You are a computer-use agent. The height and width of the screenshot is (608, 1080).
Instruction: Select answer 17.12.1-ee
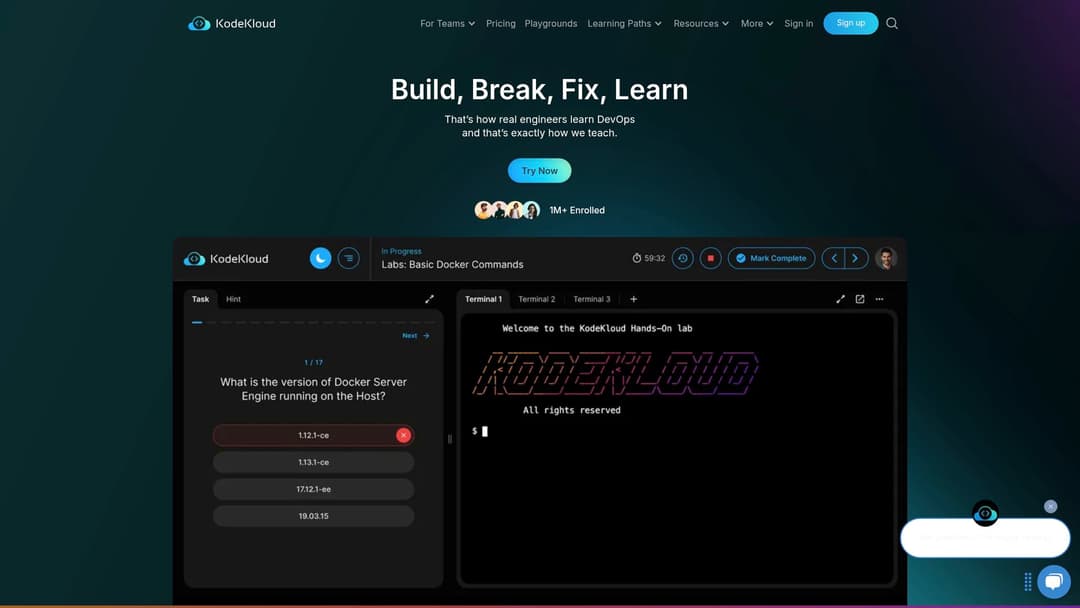tap(313, 489)
